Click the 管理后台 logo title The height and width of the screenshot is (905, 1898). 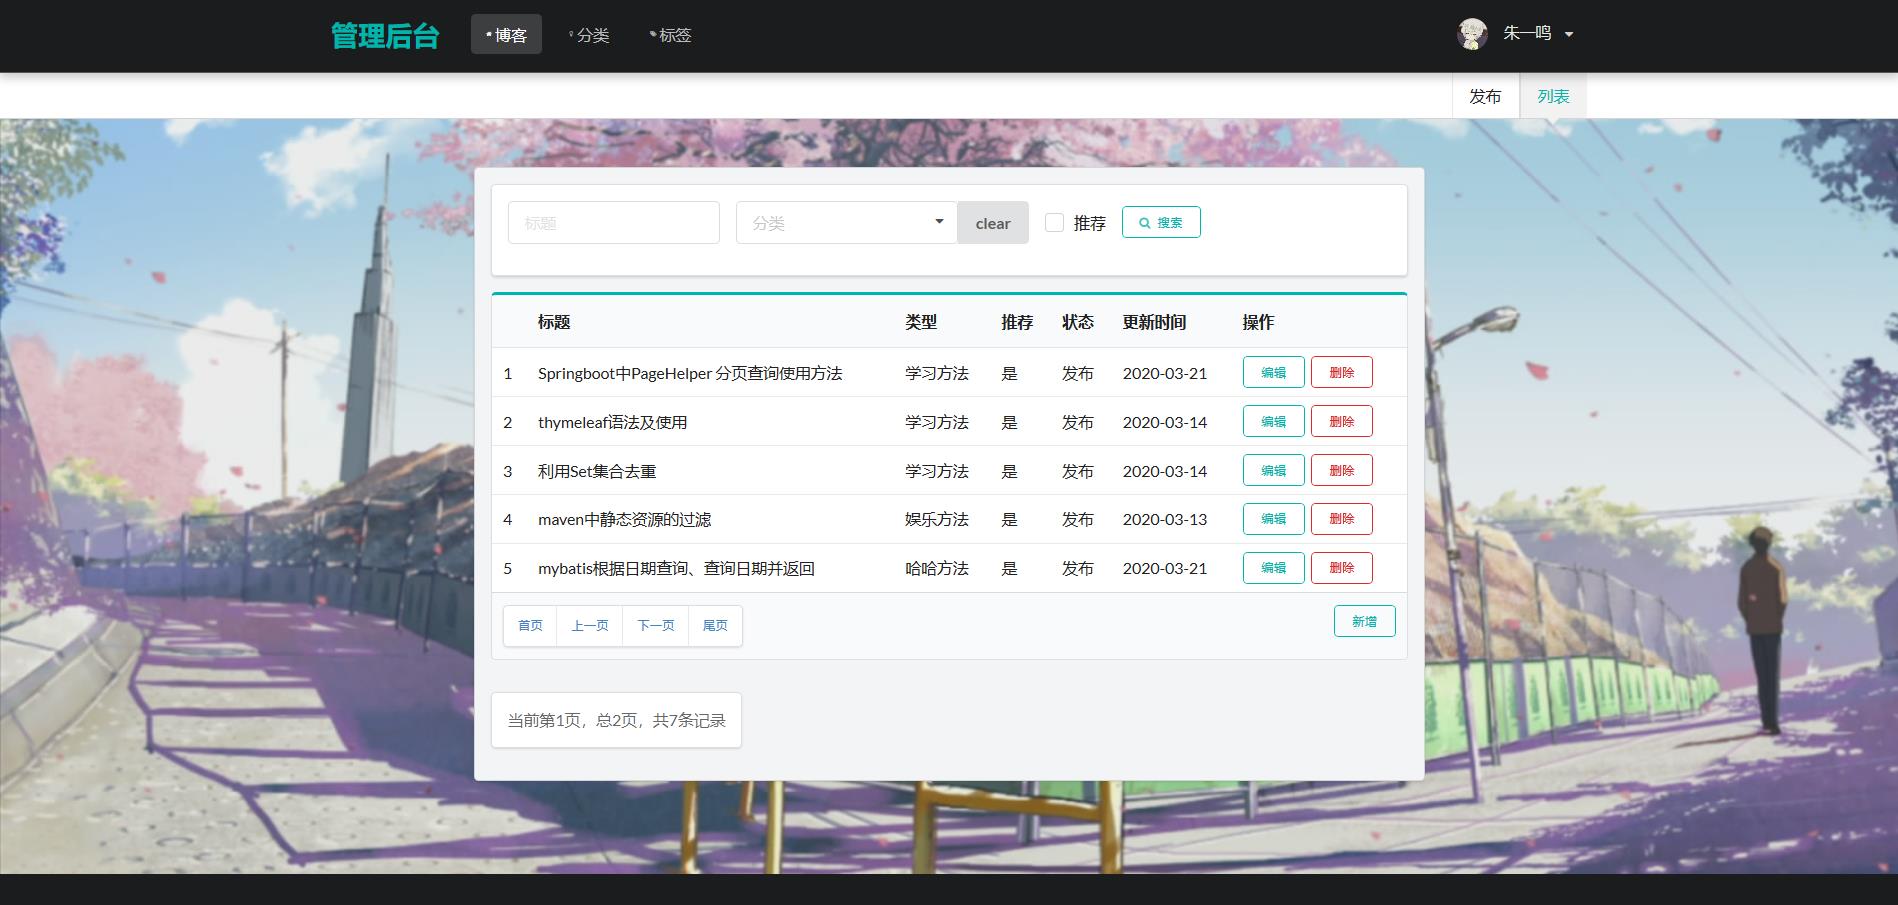pos(385,36)
